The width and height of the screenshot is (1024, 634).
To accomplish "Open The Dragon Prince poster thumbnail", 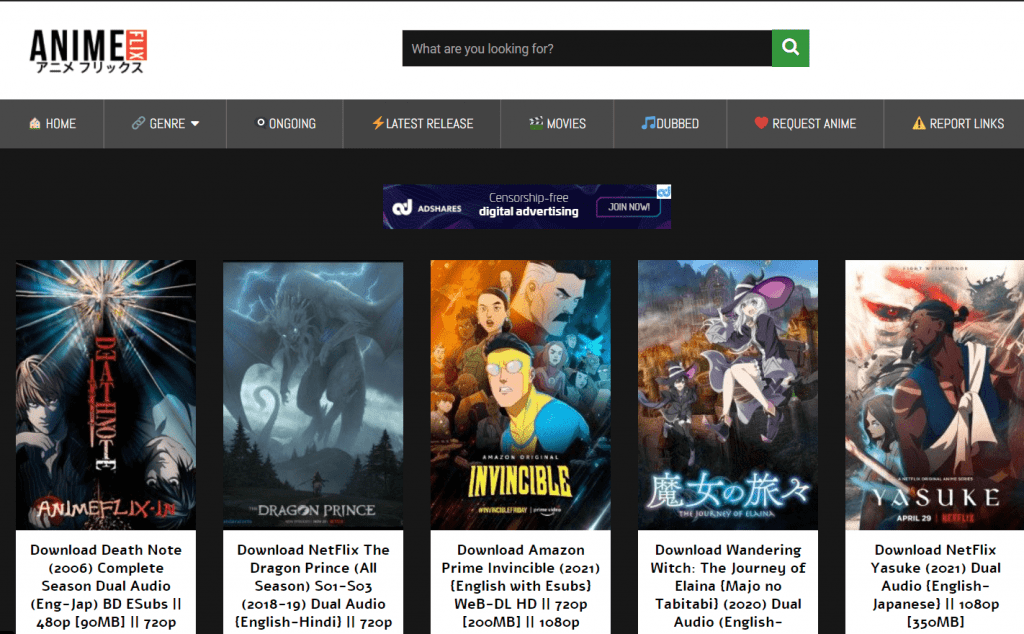I will click(x=313, y=394).
